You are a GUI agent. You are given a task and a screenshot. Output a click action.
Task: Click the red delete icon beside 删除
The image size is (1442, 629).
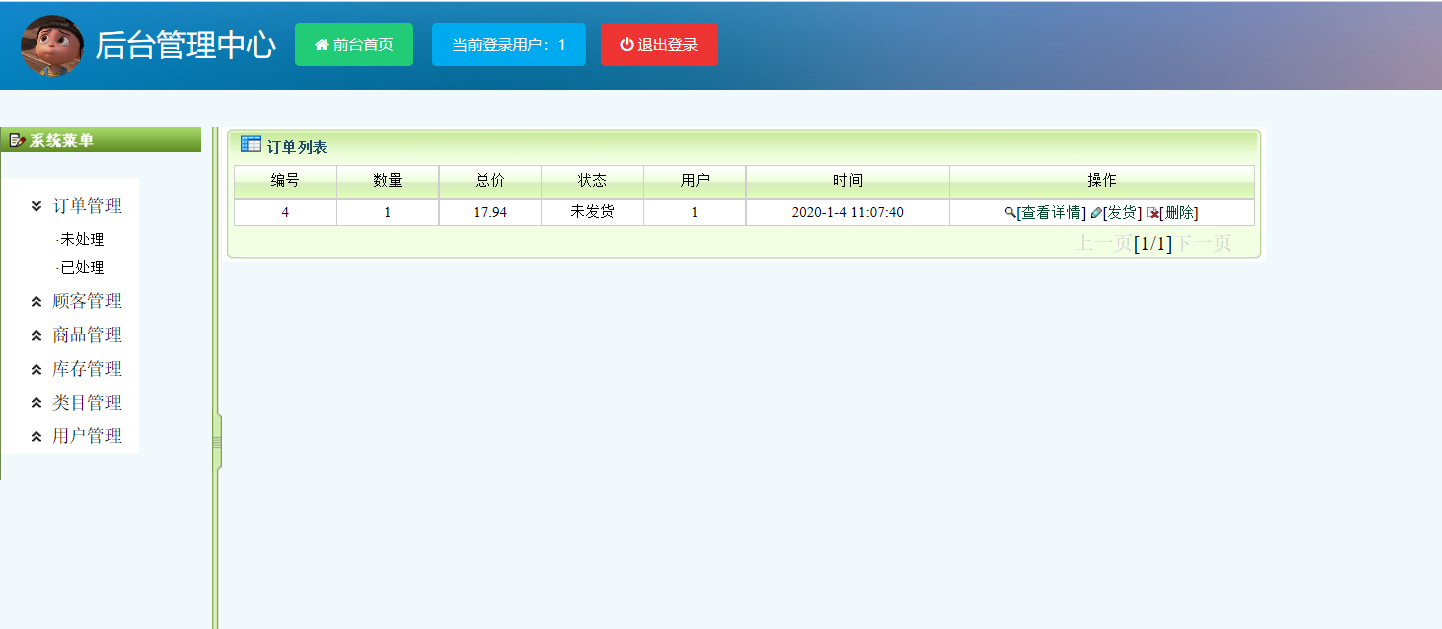pyautogui.click(x=1152, y=213)
